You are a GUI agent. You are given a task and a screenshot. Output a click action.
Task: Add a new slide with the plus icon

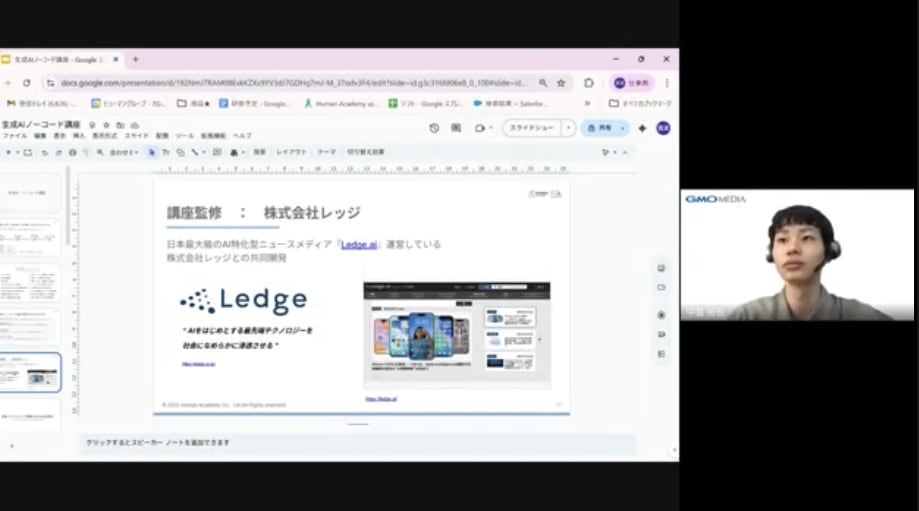[x=8, y=152]
